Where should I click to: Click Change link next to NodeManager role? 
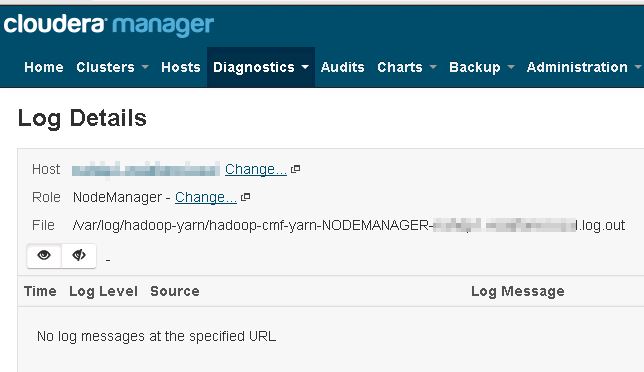pyautogui.click(x=206, y=197)
